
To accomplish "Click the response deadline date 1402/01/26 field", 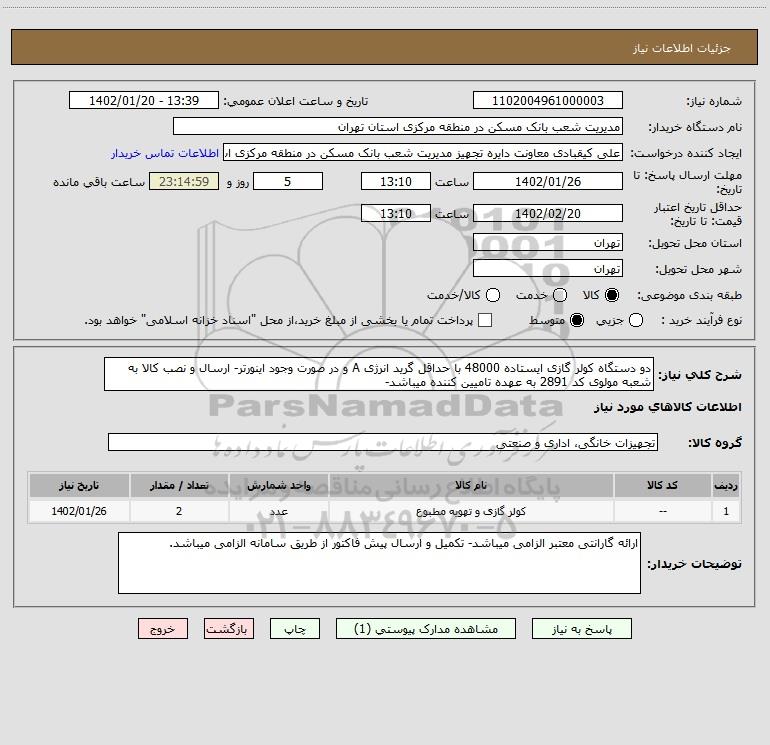I will [548, 182].
